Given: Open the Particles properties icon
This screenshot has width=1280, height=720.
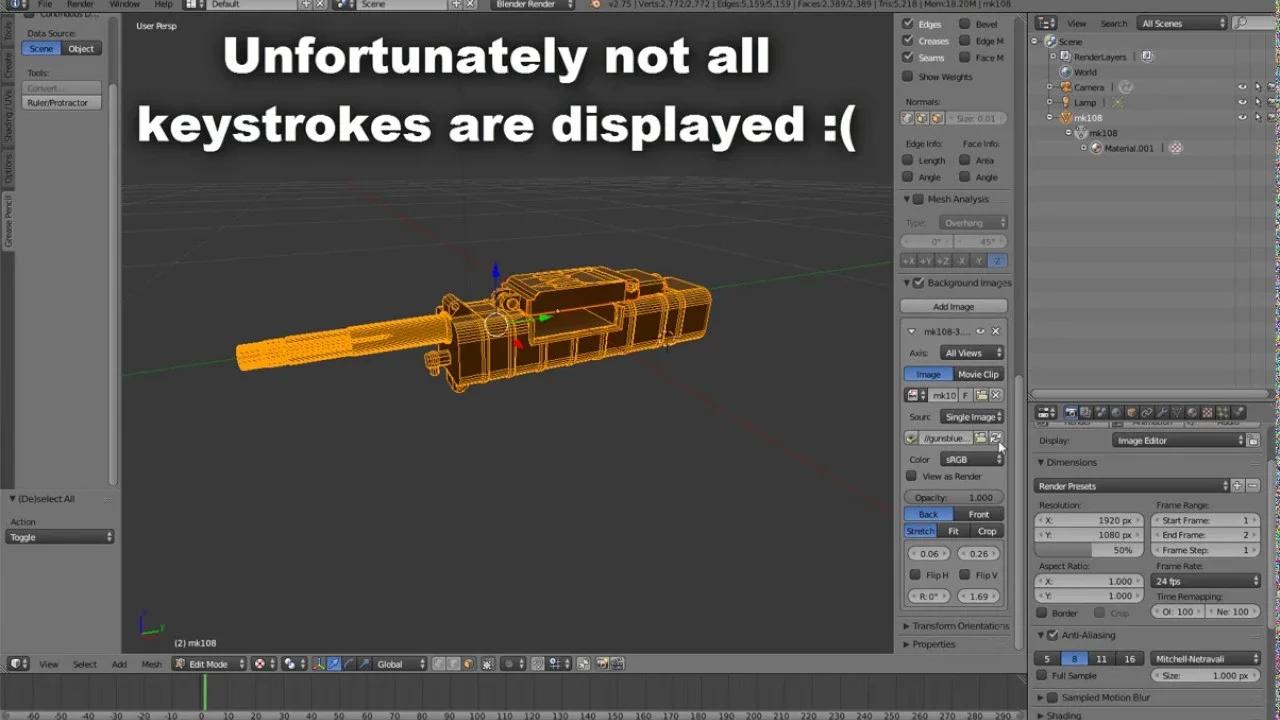Looking at the screenshot, I should [x=1223, y=412].
